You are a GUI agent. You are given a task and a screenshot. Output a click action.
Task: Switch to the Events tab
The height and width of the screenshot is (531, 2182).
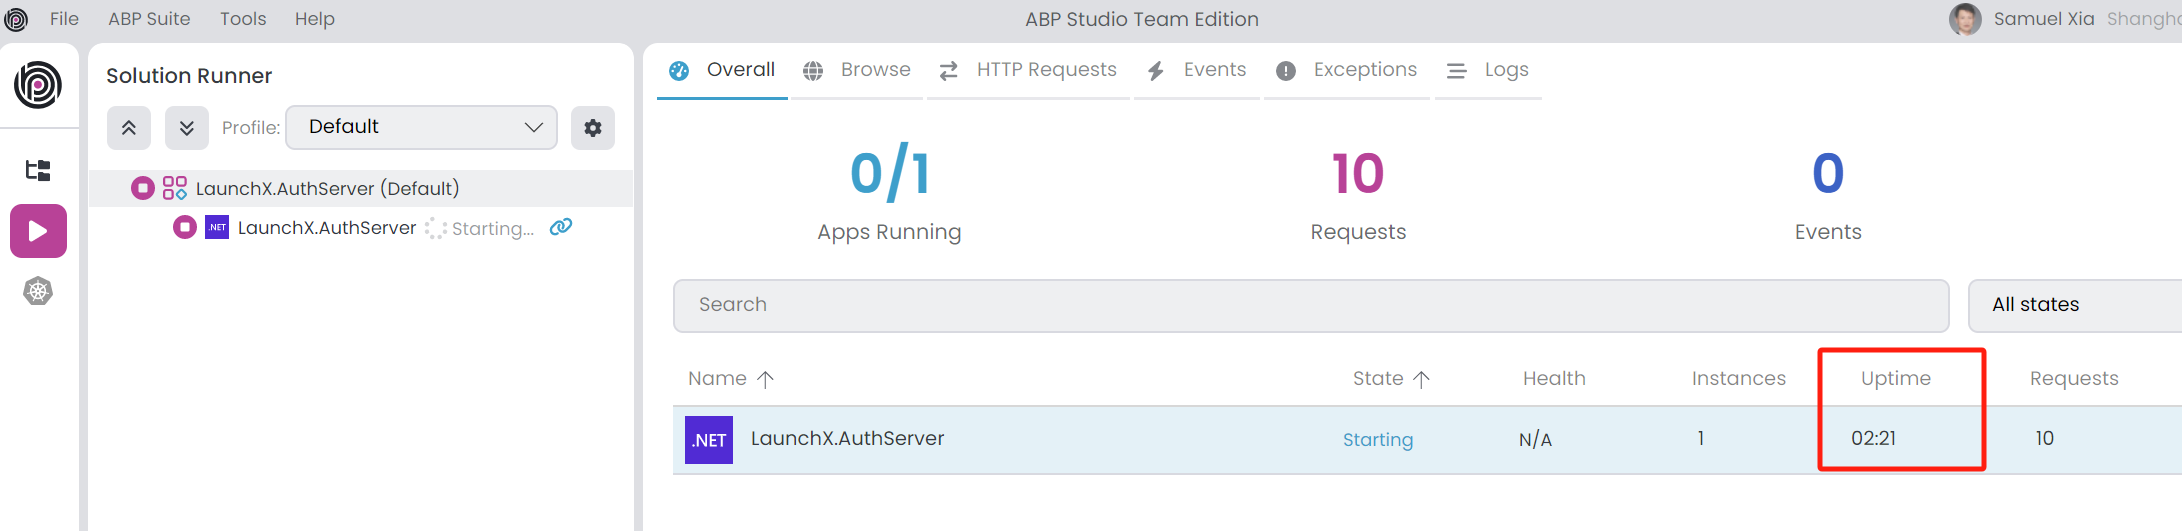click(x=1197, y=70)
